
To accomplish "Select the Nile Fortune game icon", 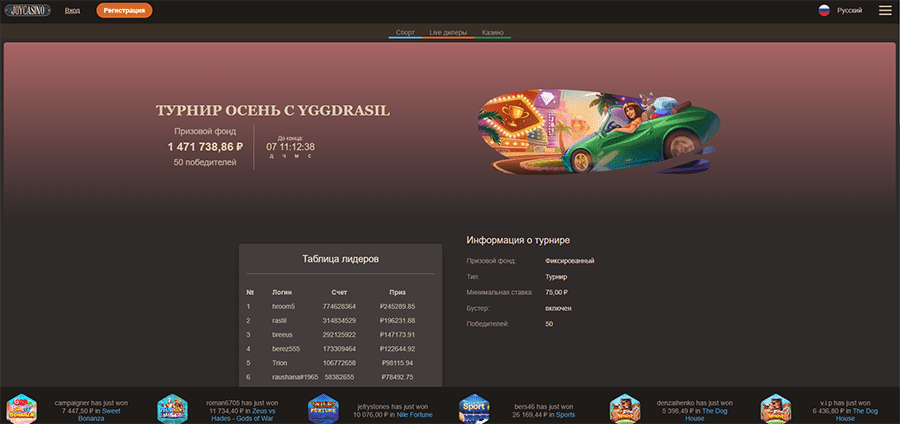I will pyautogui.click(x=323, y=408).
